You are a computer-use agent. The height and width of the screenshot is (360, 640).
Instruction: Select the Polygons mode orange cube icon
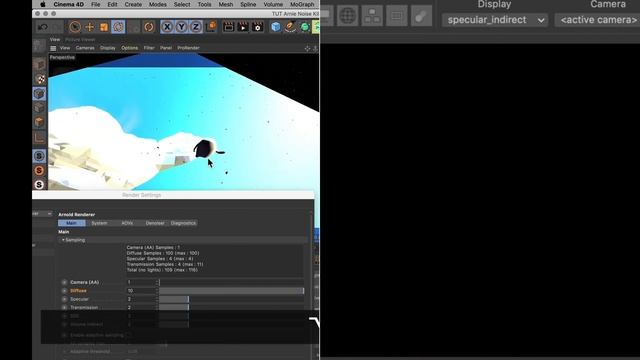tap(40, 122)
